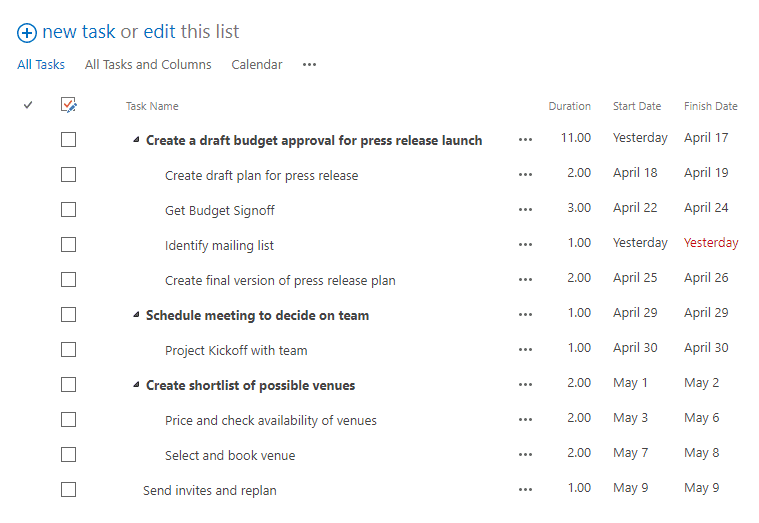Collapse Create shortlist of possible venues

pyautogui.click(x=137, y=385)
